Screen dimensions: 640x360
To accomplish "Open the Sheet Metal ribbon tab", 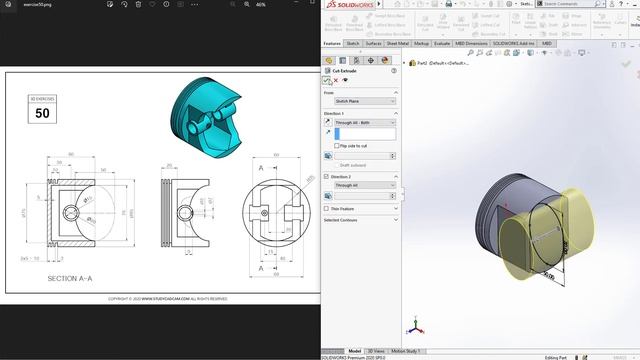I will pyautogui.click(x=398, y=44).
